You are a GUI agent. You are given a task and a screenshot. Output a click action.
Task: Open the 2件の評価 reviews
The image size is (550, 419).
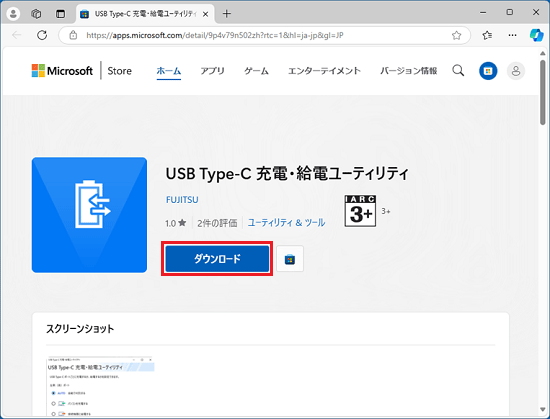217,223
